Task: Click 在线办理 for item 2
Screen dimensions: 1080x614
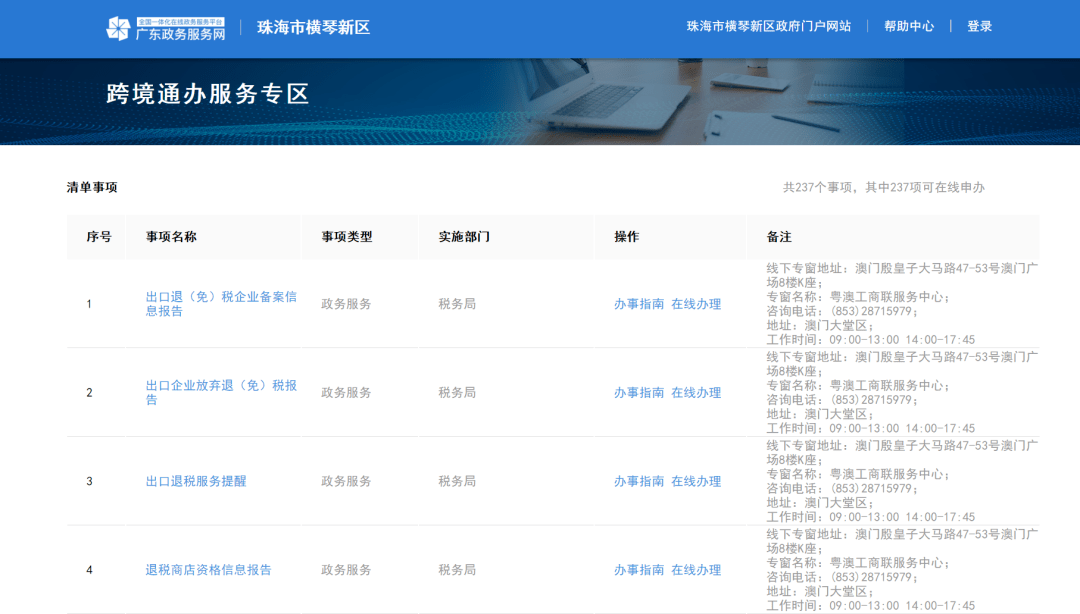Action: click(x=696, y=393)
